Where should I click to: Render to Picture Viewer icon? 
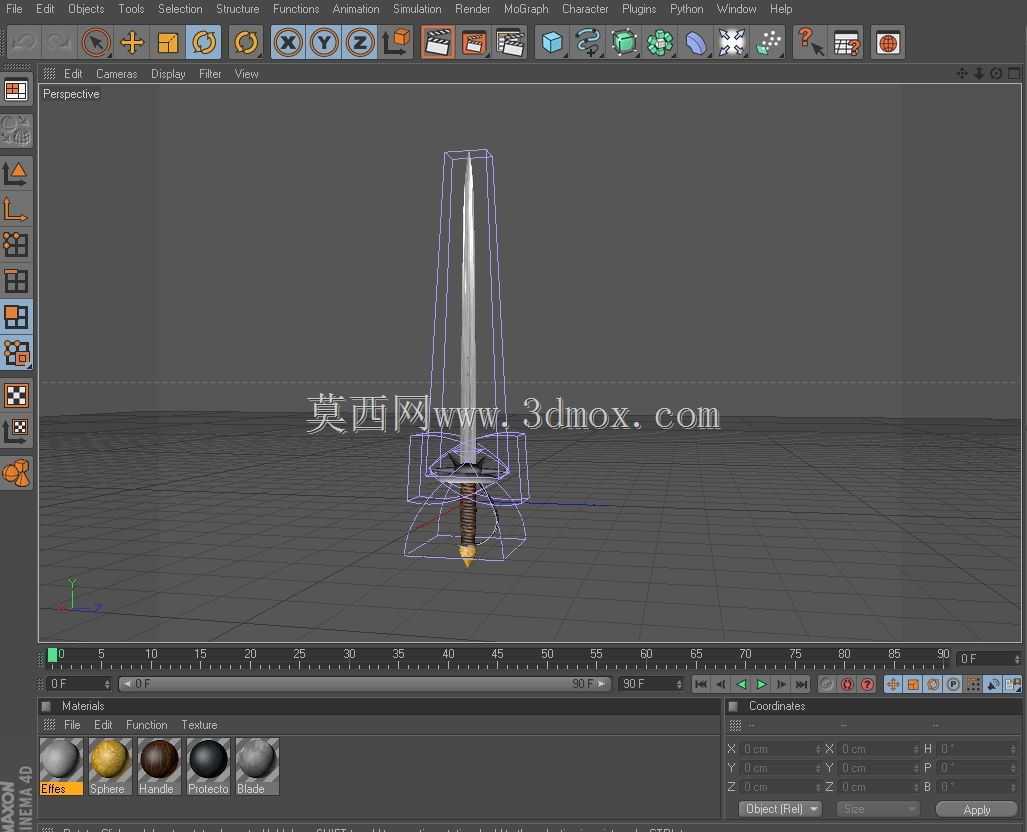[474, 43]
